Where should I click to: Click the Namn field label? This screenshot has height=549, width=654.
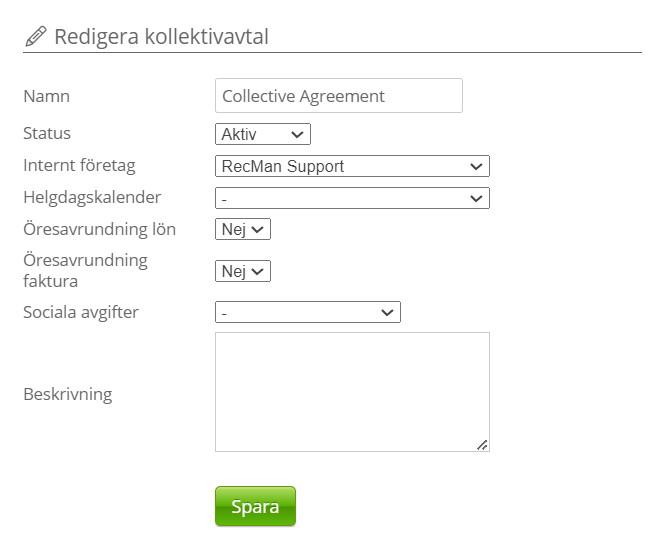[x=46, y=97]
